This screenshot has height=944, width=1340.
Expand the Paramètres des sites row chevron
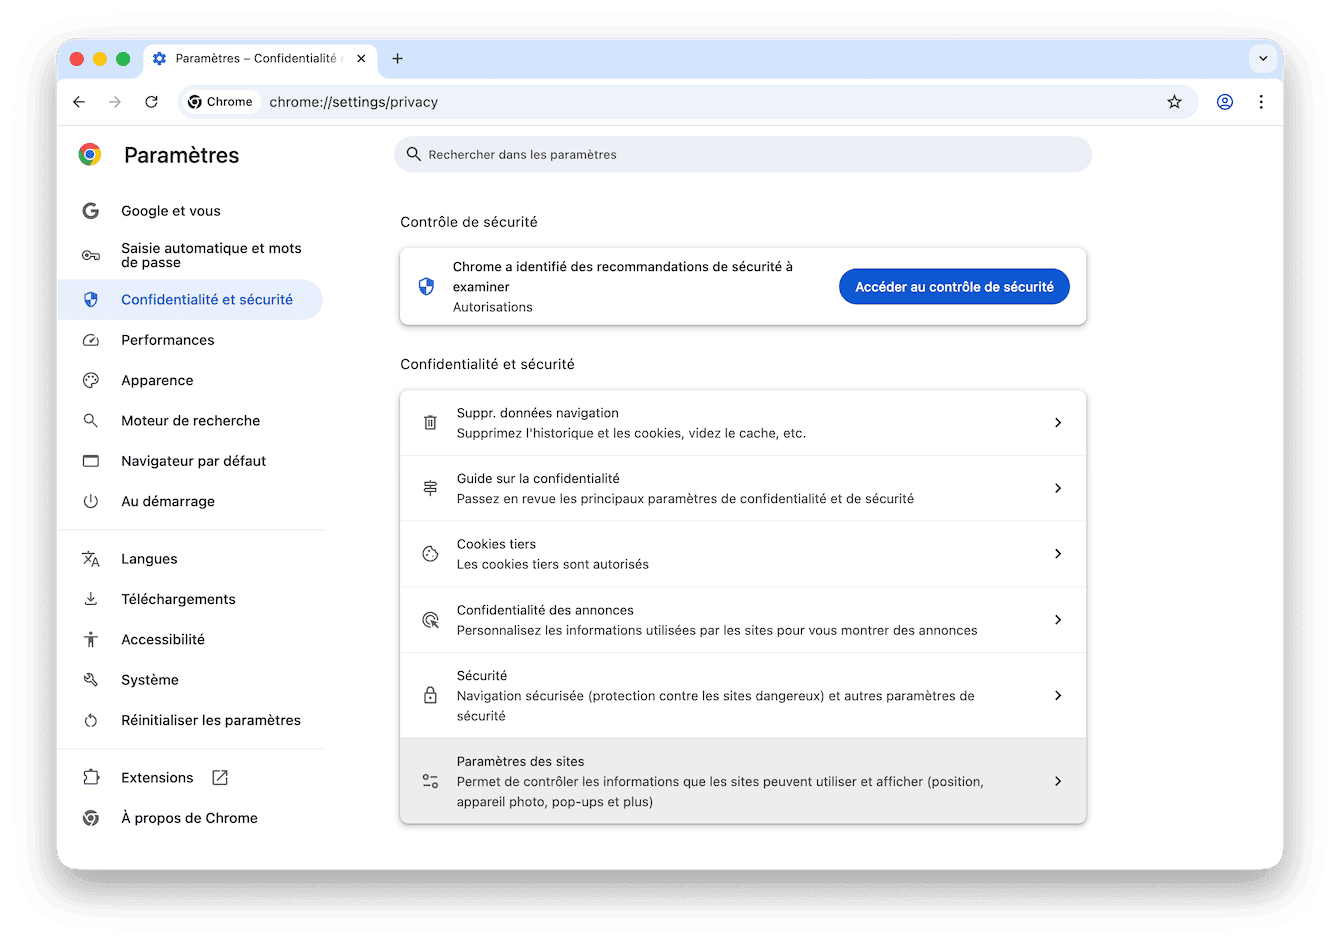point(1057,781)
